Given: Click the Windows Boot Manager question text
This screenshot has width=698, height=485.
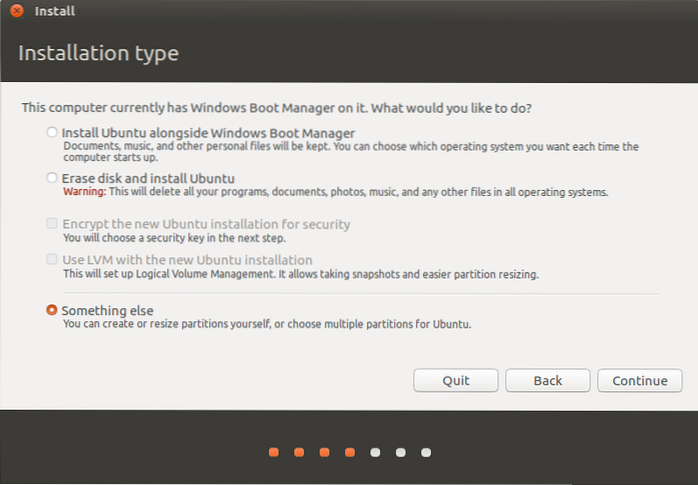Looking at the screenshot, I should click(x=276, y=108).
